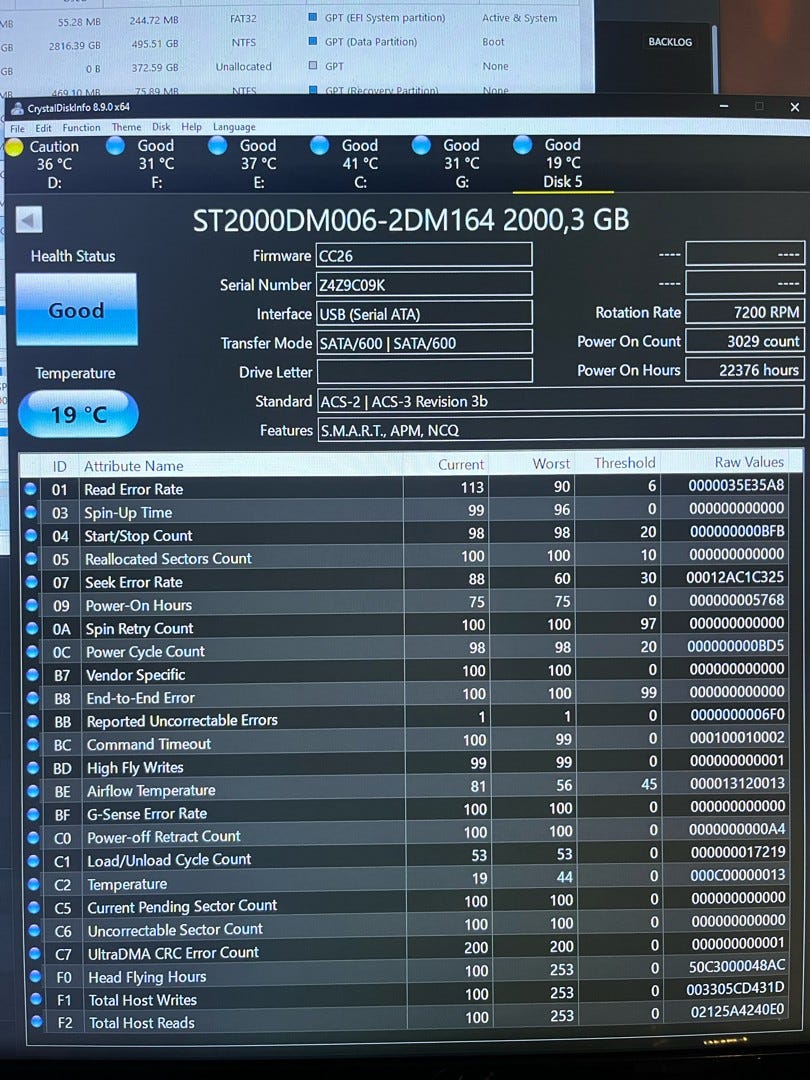810x1080 pixels.
Task: Click the status icon for Seek Error Rate
Action: point(31,582)
